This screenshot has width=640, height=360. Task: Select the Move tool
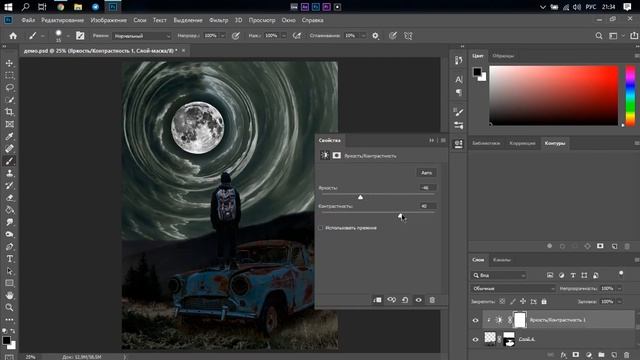9,63
